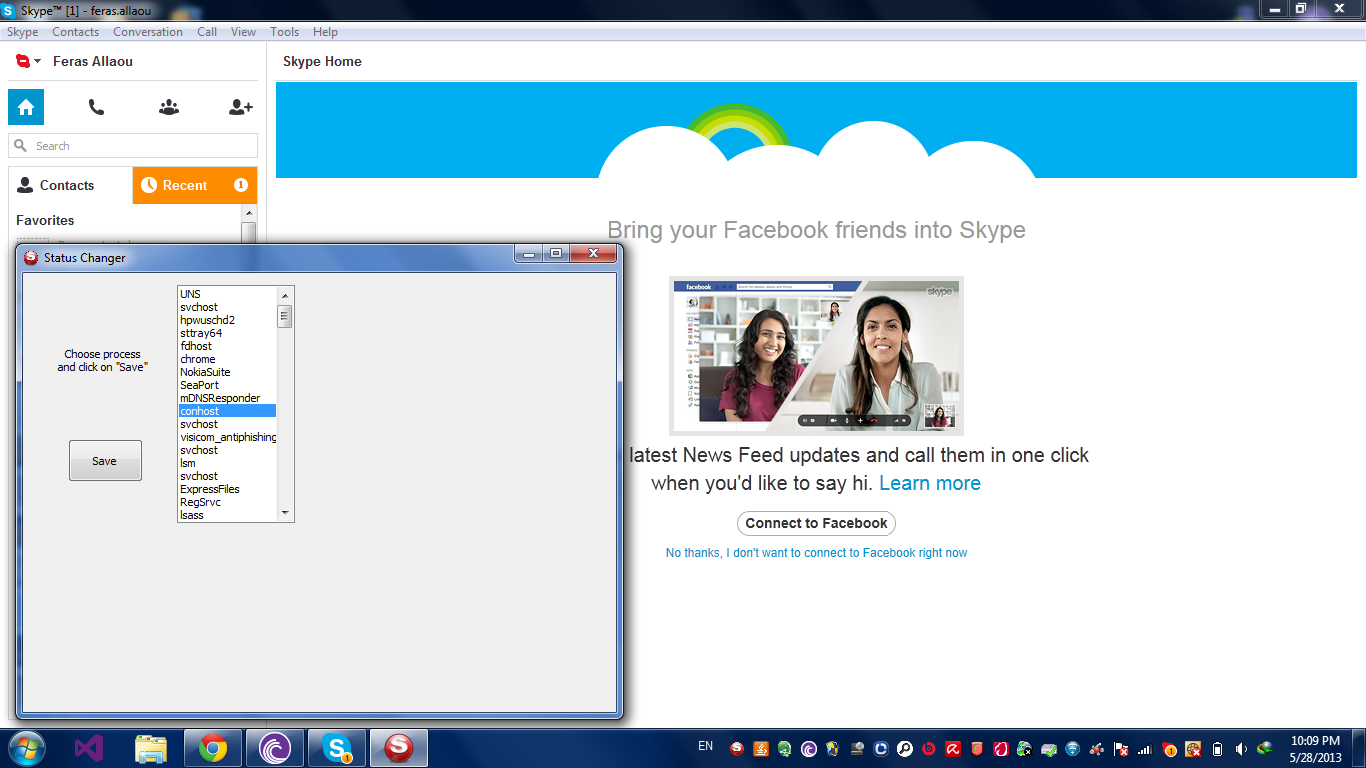
Task: Open the volume speaker tray icon
Action: (x=1241, y=749)
